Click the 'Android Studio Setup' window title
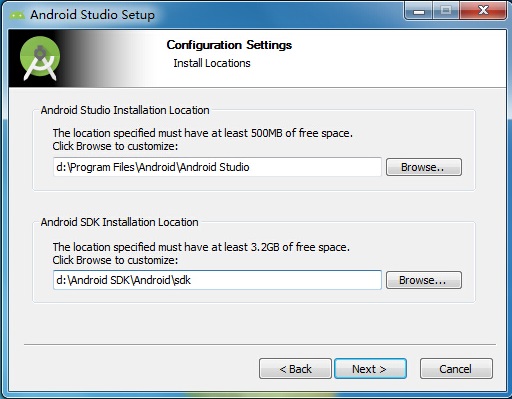The height and width of the screenshot is (399, 512). pyautogui.click(x=92, y=15)
